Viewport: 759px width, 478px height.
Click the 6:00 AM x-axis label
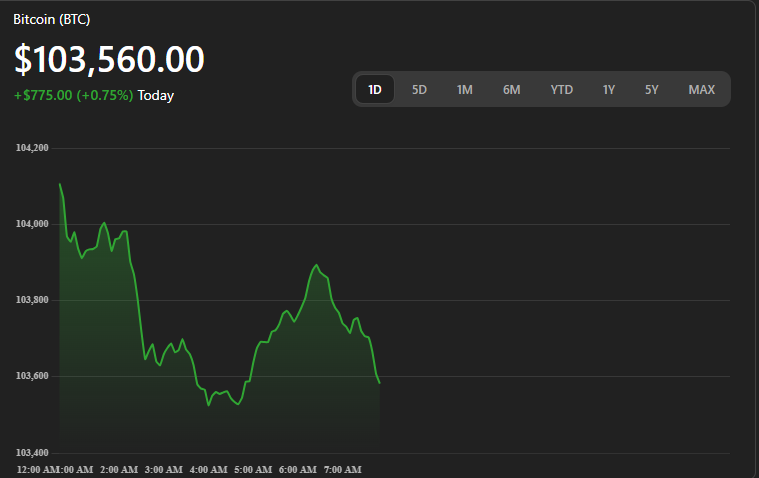pos(297,469)
